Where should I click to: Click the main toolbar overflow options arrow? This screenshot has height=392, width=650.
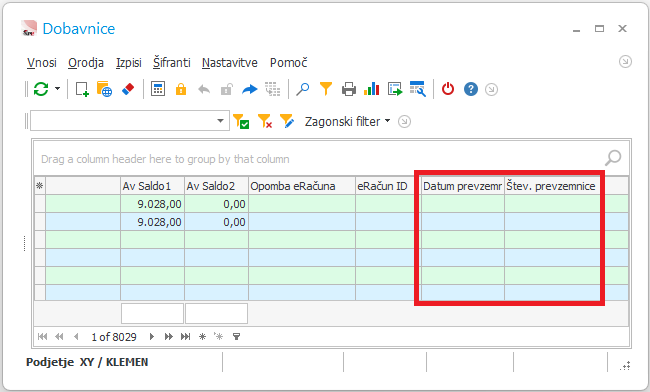click(x=491, y=89)
